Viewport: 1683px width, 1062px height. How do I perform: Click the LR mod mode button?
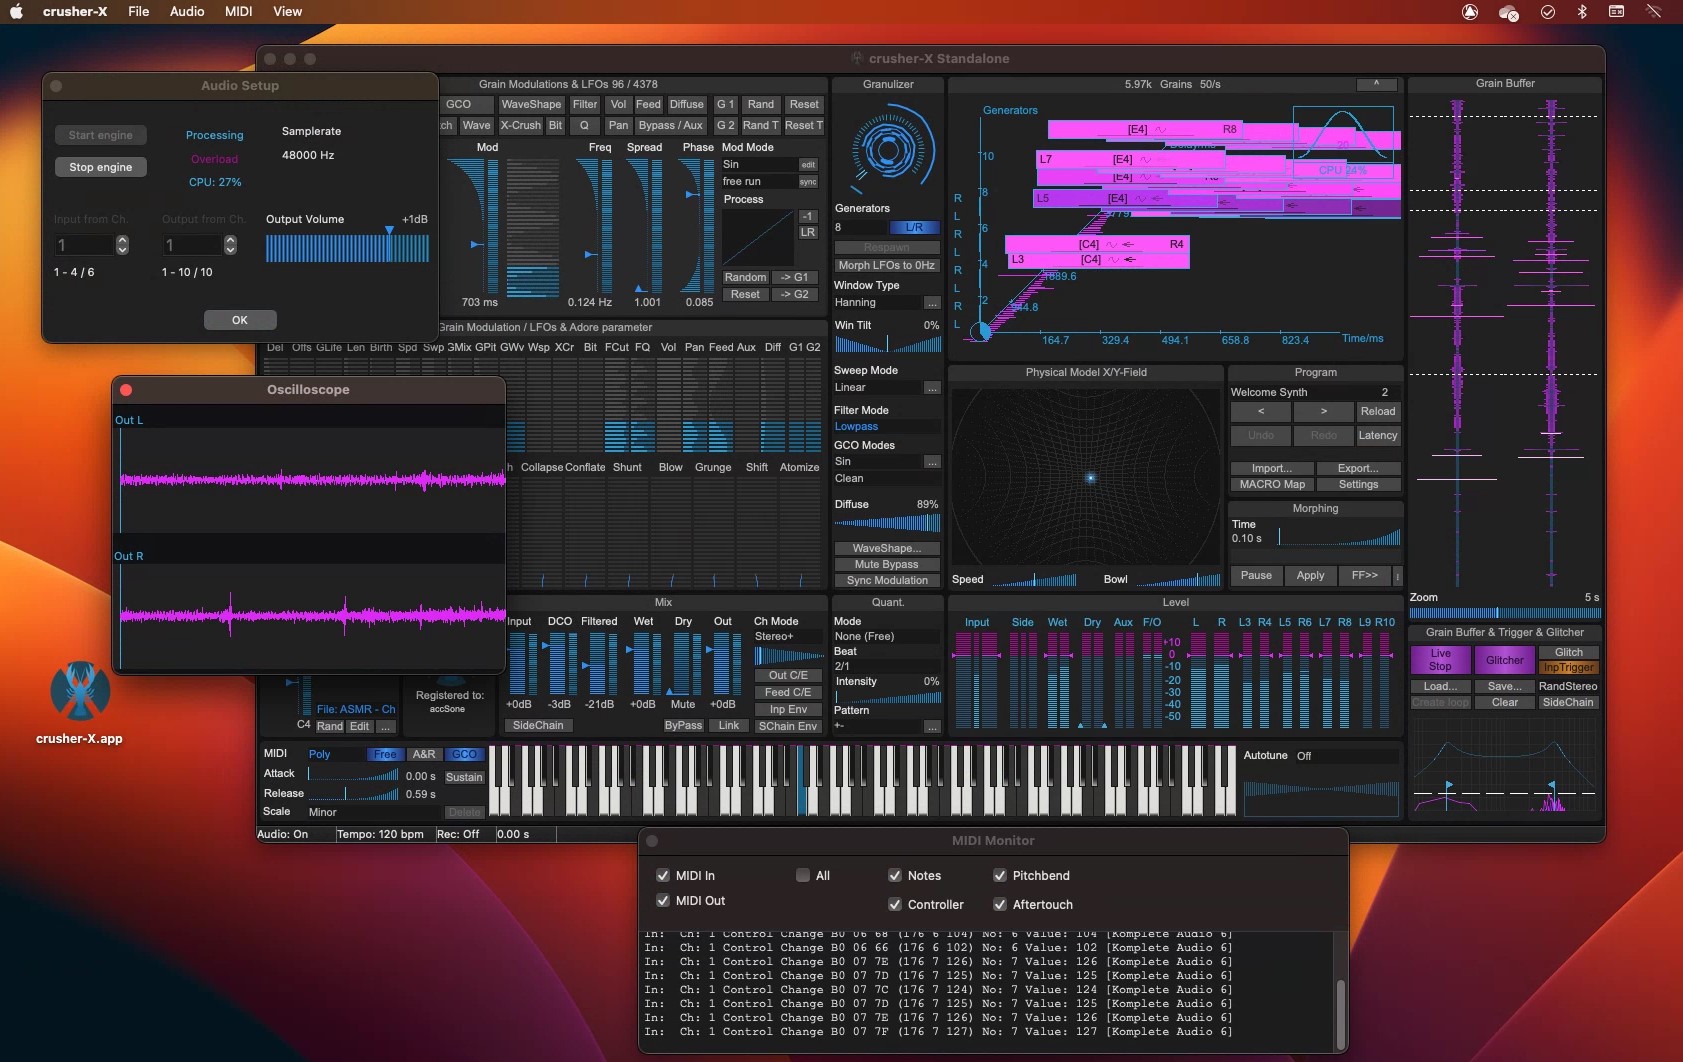pos(807,232)
